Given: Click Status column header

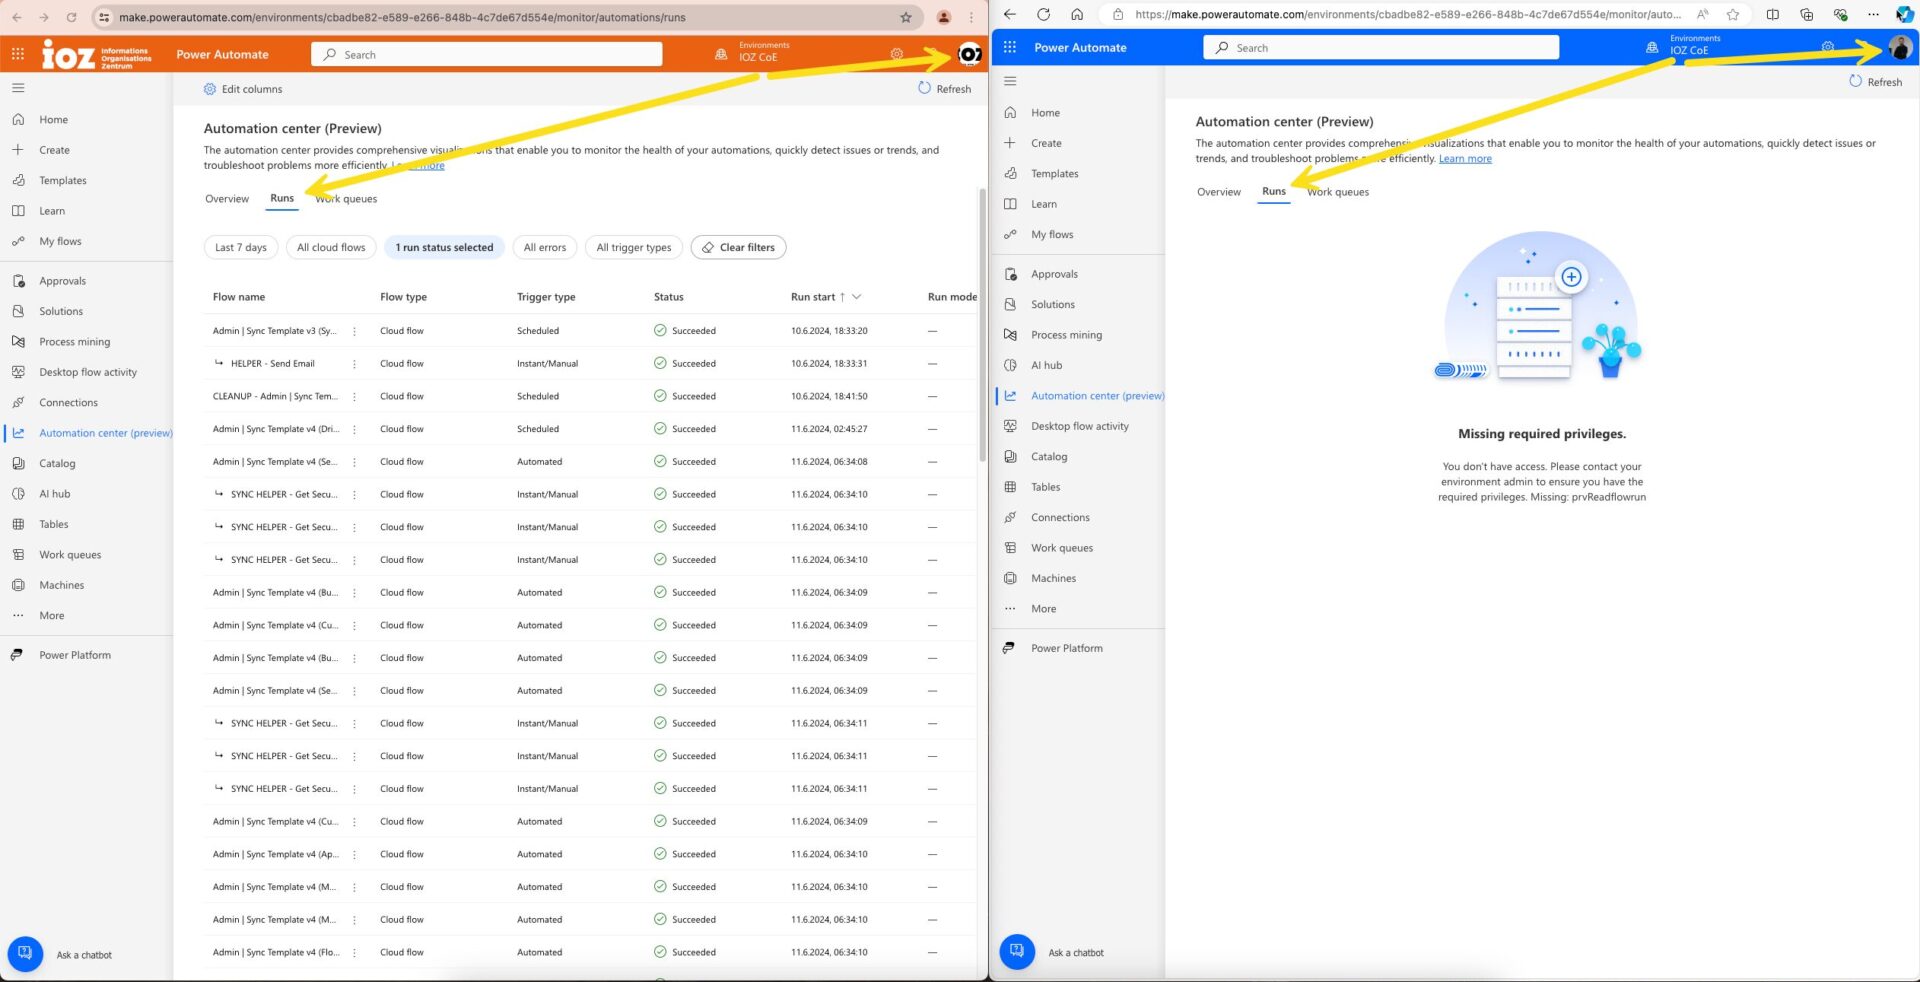Looking at the screenshot, I should 669,297.
